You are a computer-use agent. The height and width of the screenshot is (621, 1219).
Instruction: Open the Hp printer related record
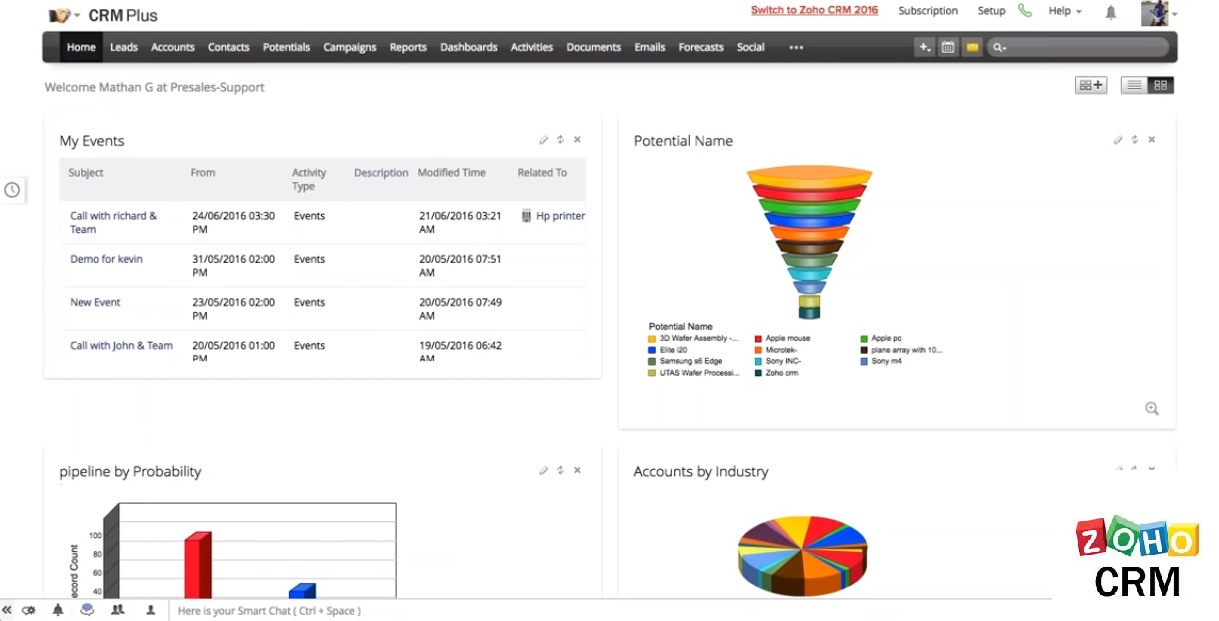[x=561, y=216]
